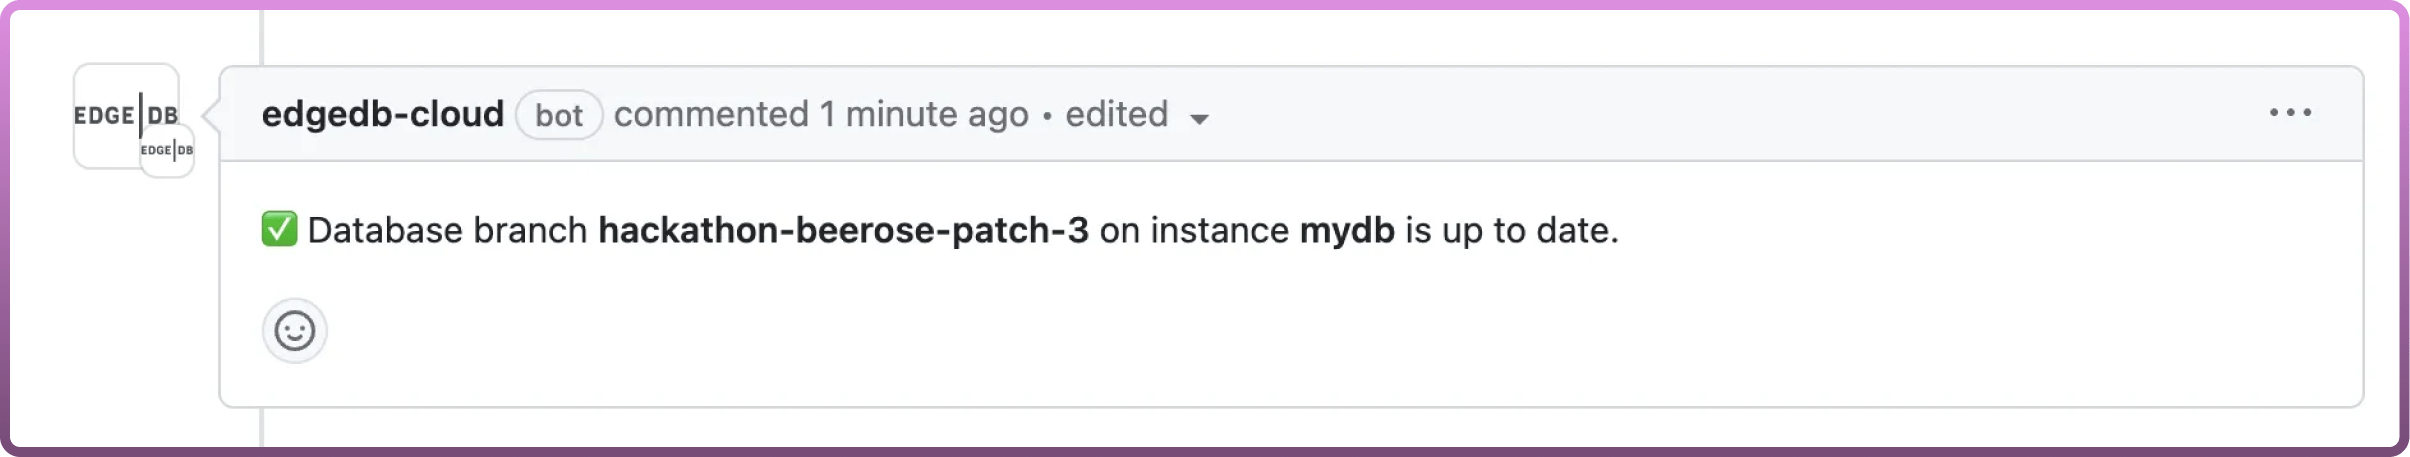This screenshot has width=2410, height=457.
Task: Click the green checkmark emoji
Action: pos(279,229)
